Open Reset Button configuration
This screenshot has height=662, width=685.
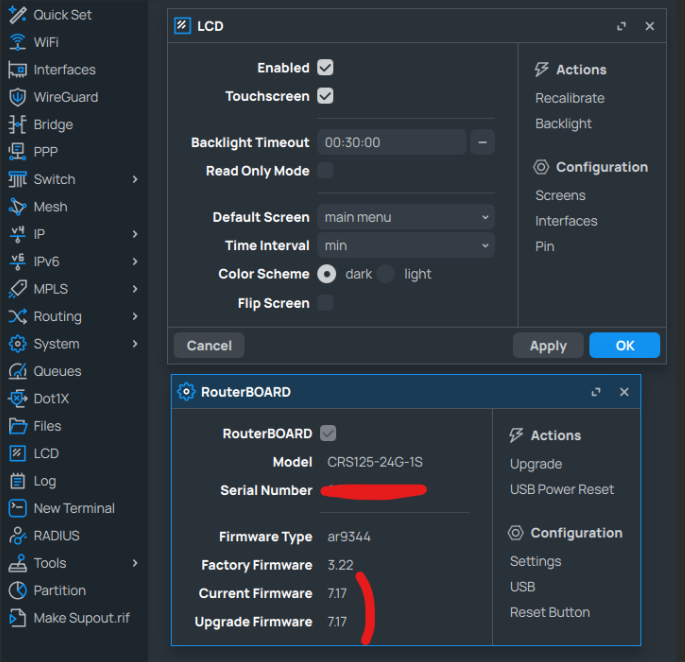[550, 612]
